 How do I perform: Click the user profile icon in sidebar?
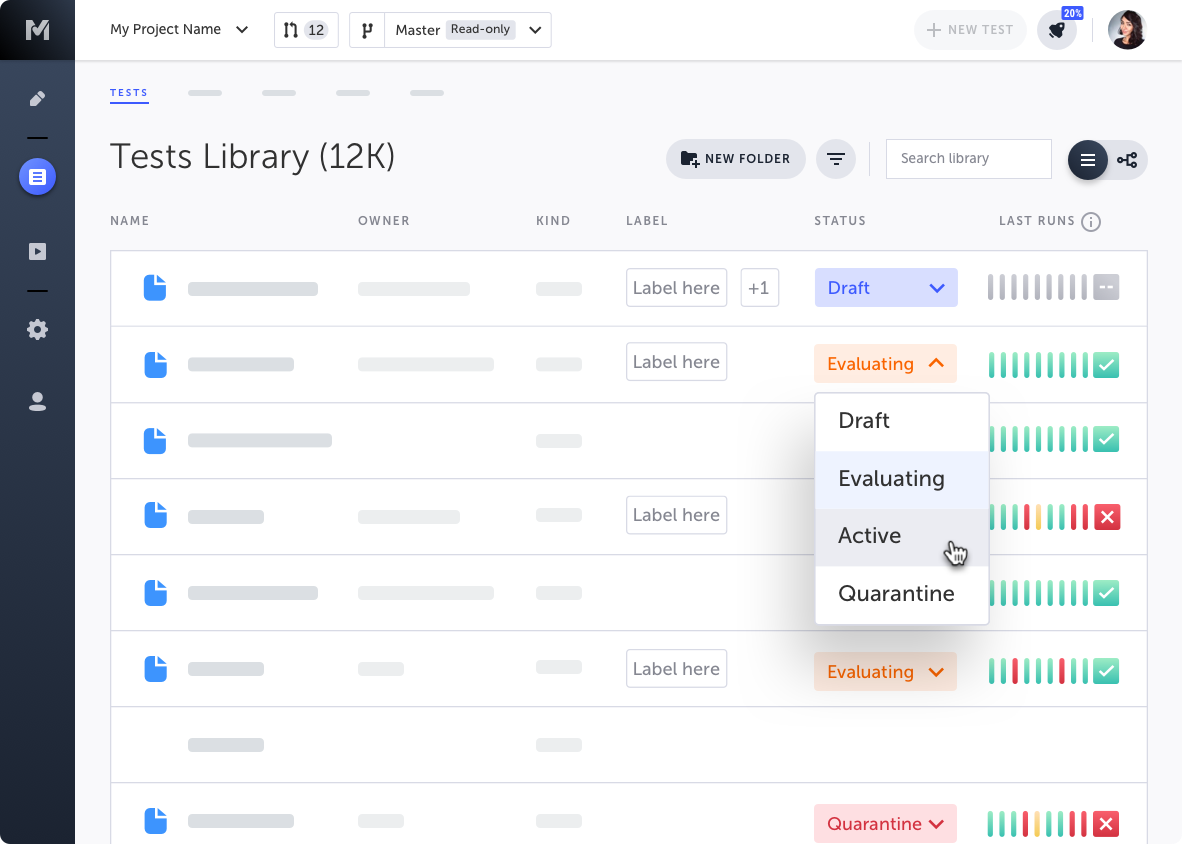click(x=37, y=401)
